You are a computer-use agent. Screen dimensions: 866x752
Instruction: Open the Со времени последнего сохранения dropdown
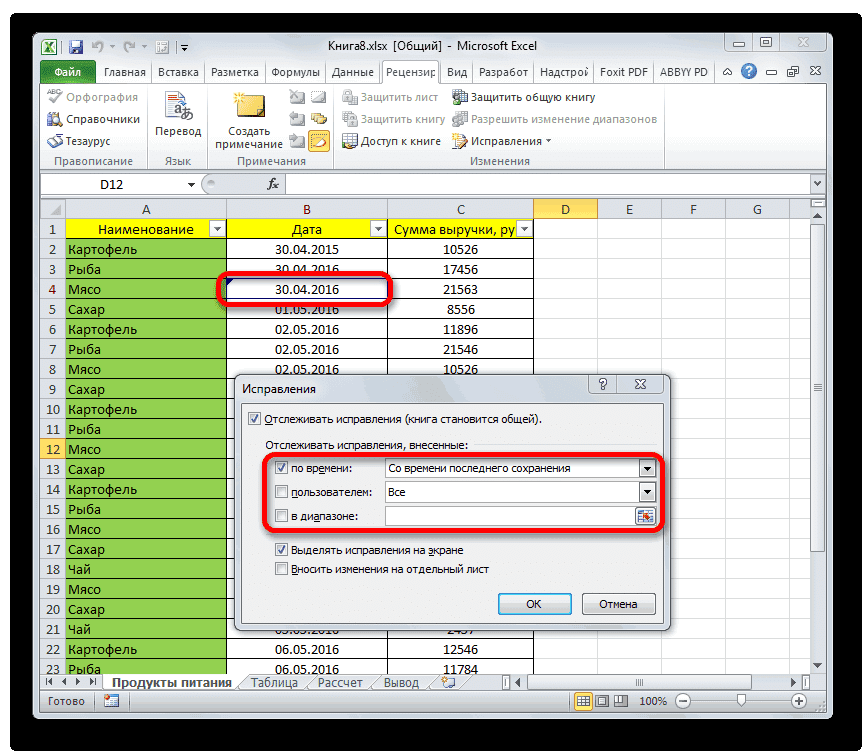coord(646,467)
